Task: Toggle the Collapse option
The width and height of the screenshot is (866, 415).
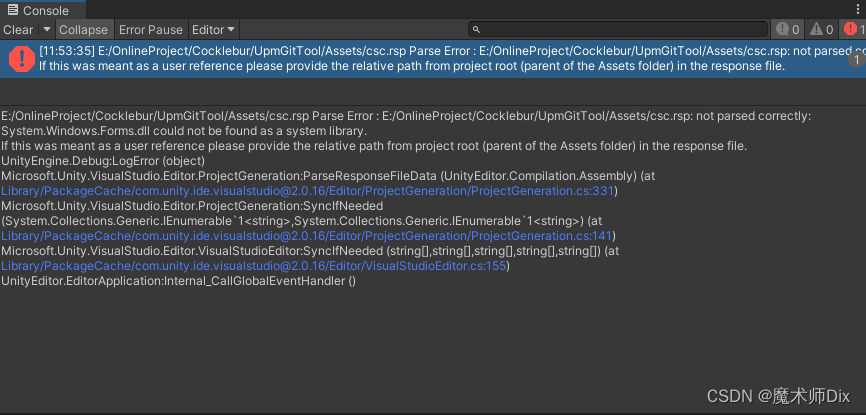Action: pyautogui.click(x=83, y=30)
